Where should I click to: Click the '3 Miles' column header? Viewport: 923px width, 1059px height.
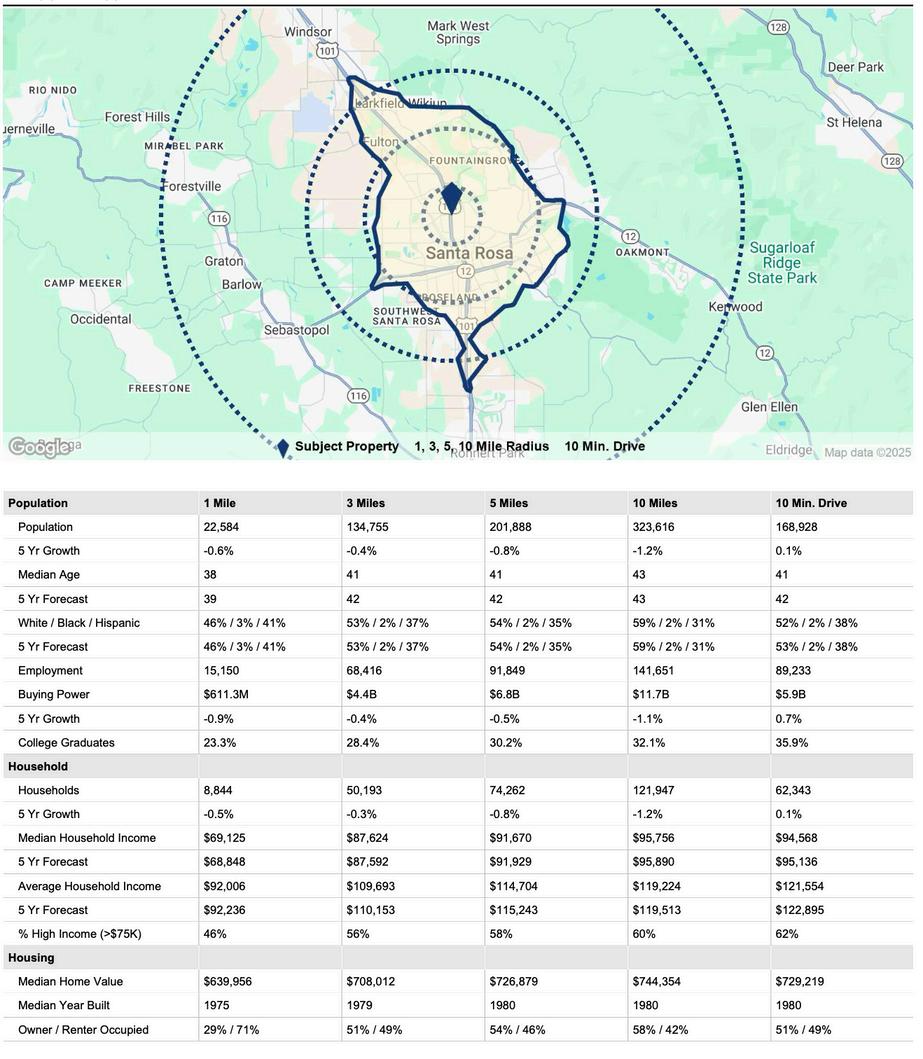point(365,503)
